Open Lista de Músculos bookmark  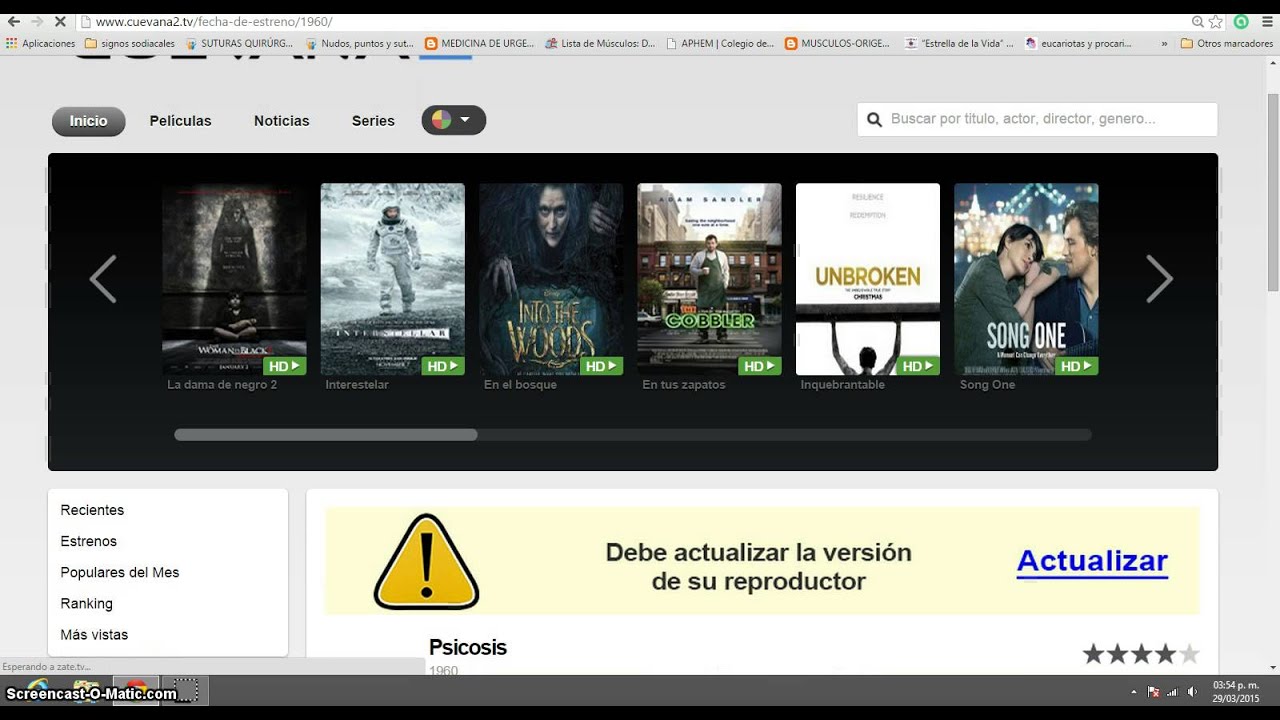tap(601, 43)
